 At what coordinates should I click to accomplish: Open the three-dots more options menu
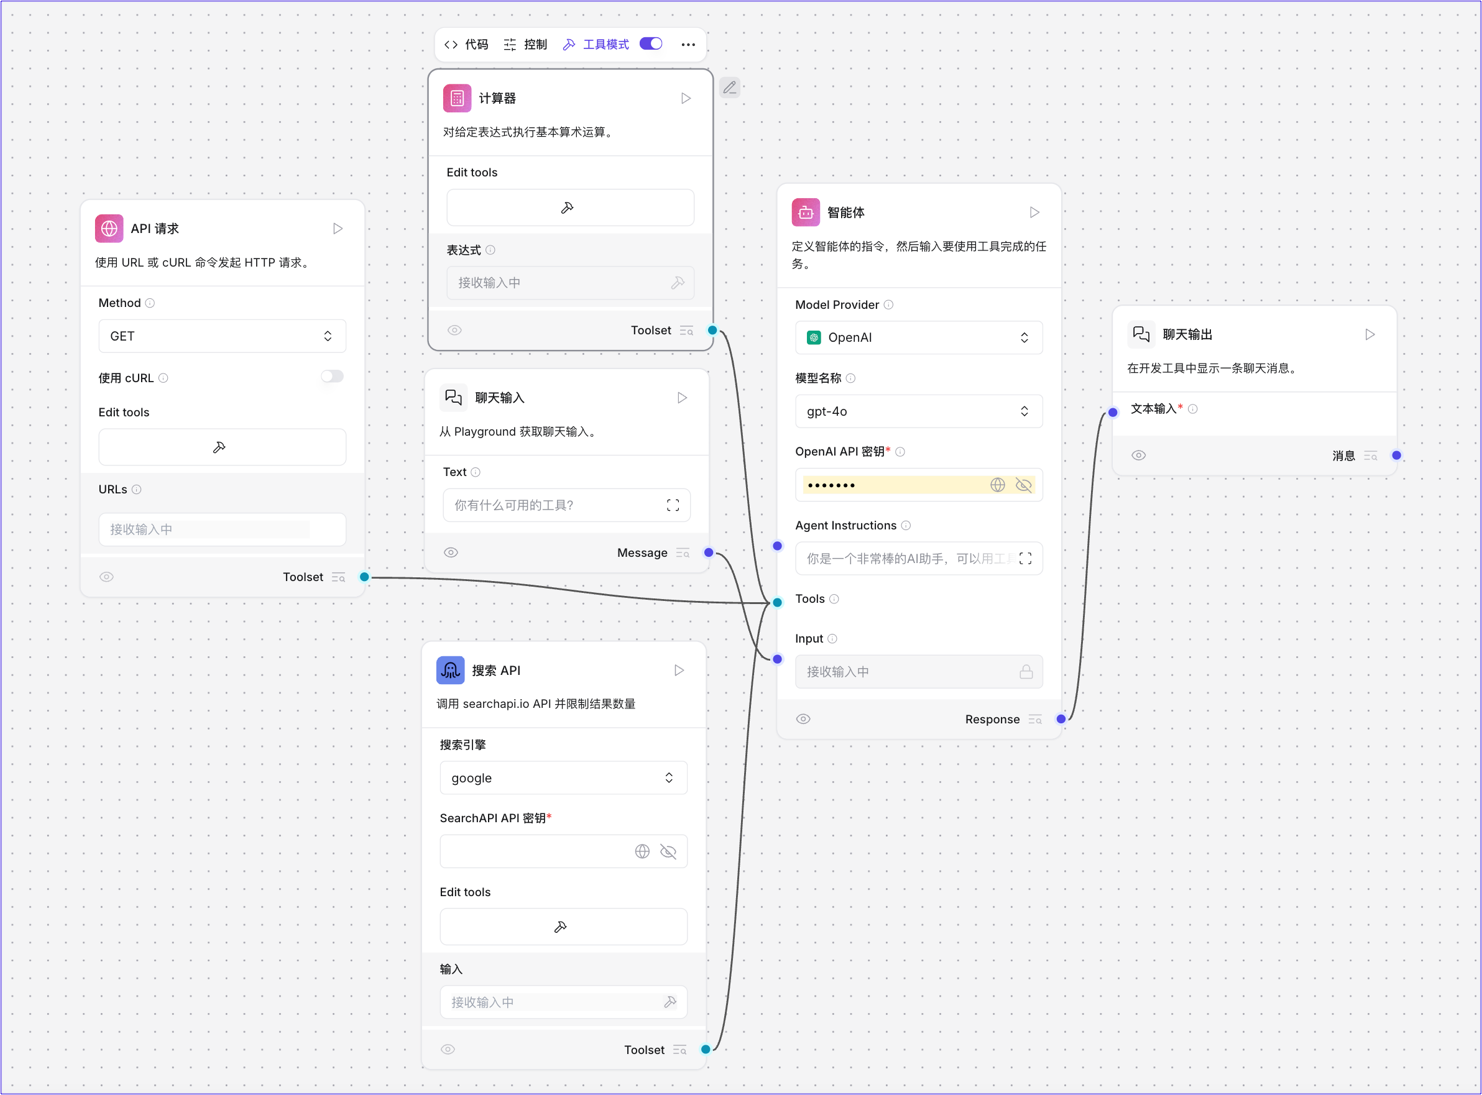click(688, 44)
